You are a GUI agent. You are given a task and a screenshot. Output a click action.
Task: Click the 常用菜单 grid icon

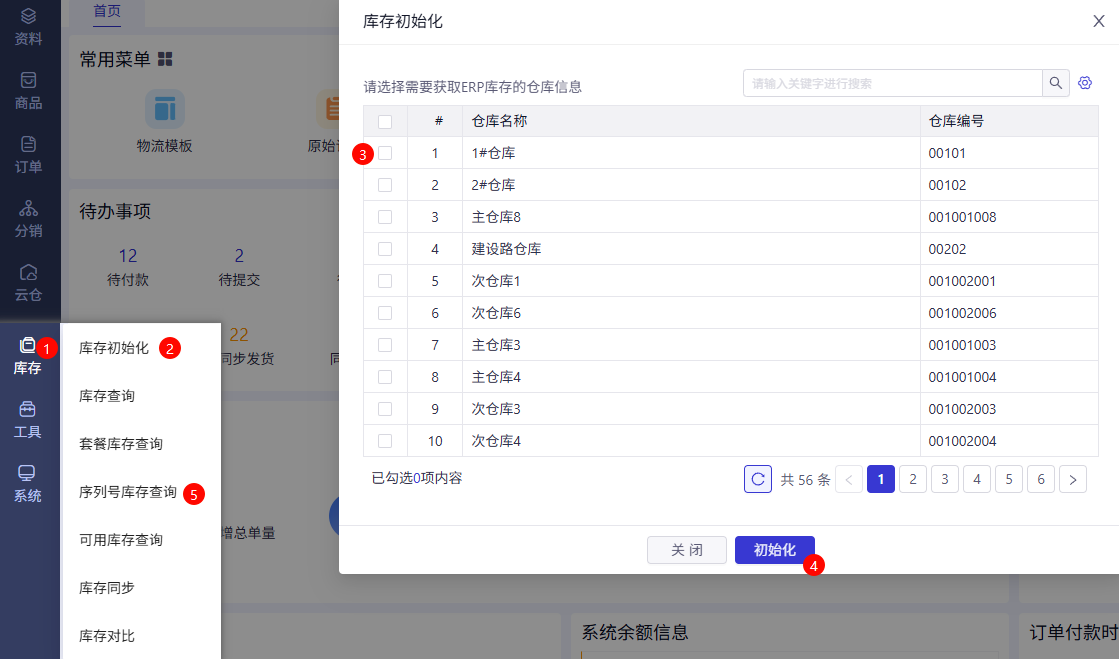click(165, 59)
